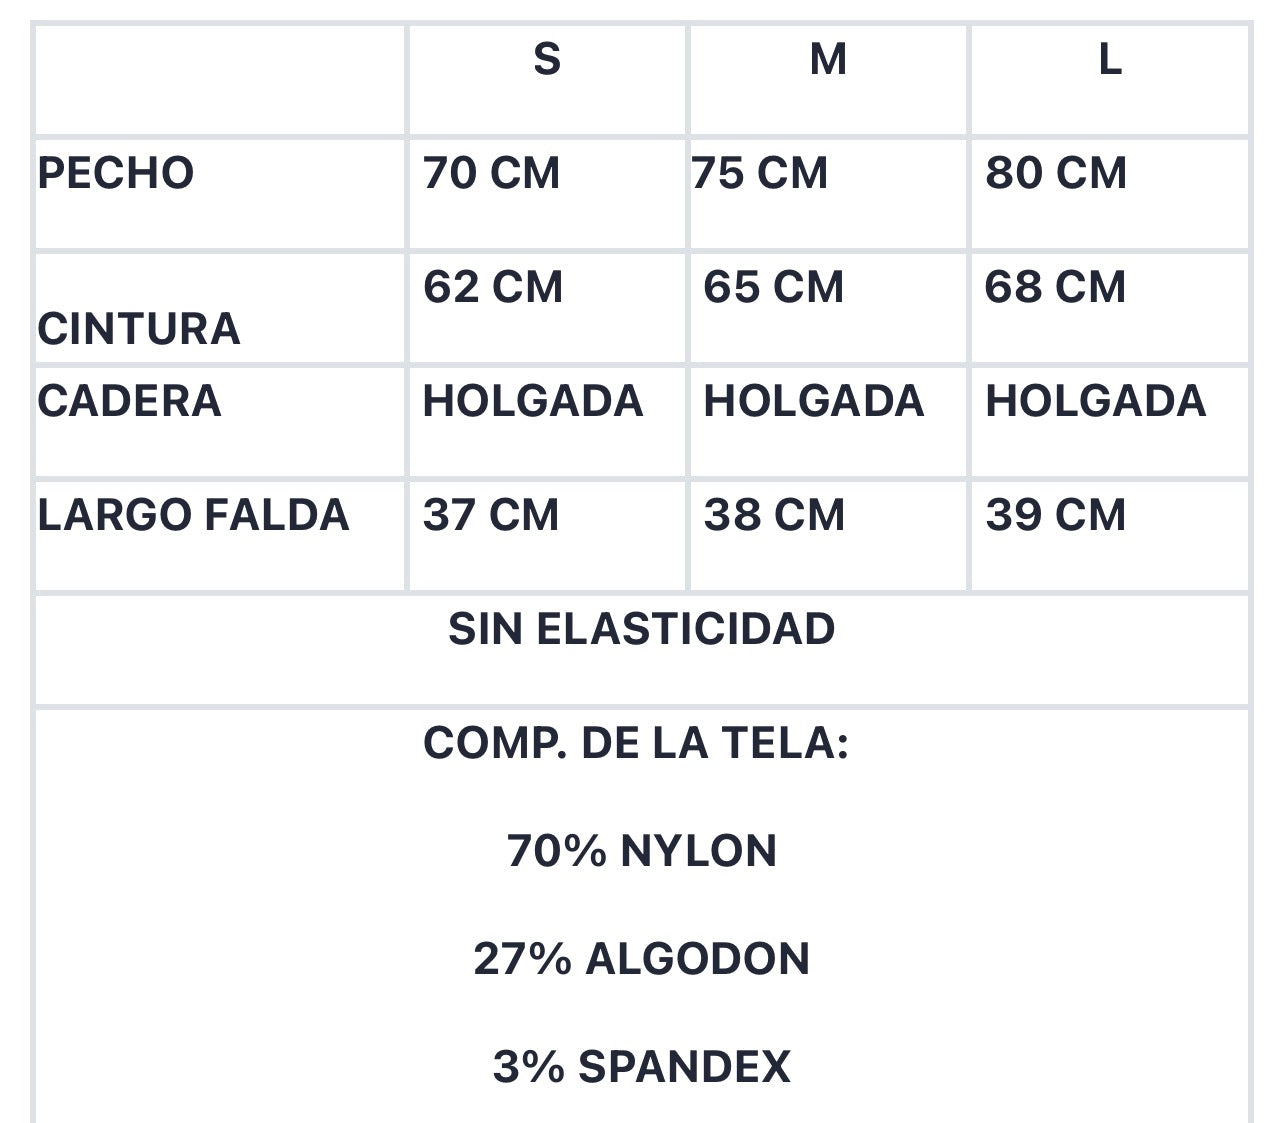Click the 75 CM chest cell

pyautogui.click(x=760, y=173)
